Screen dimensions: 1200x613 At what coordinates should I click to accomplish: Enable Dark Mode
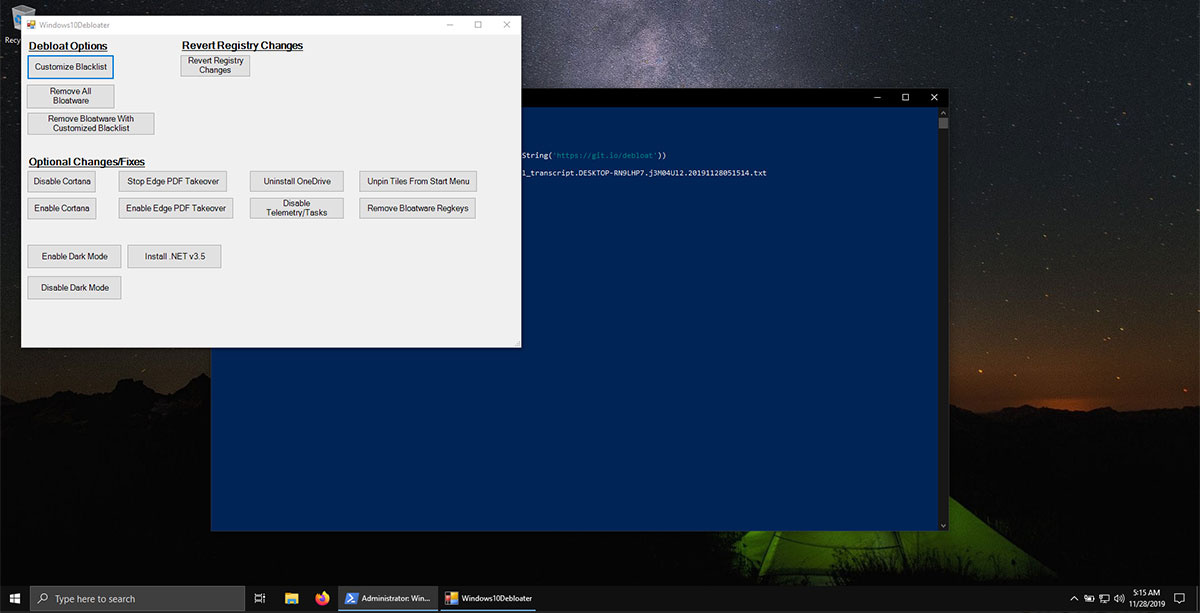point(74,256)
